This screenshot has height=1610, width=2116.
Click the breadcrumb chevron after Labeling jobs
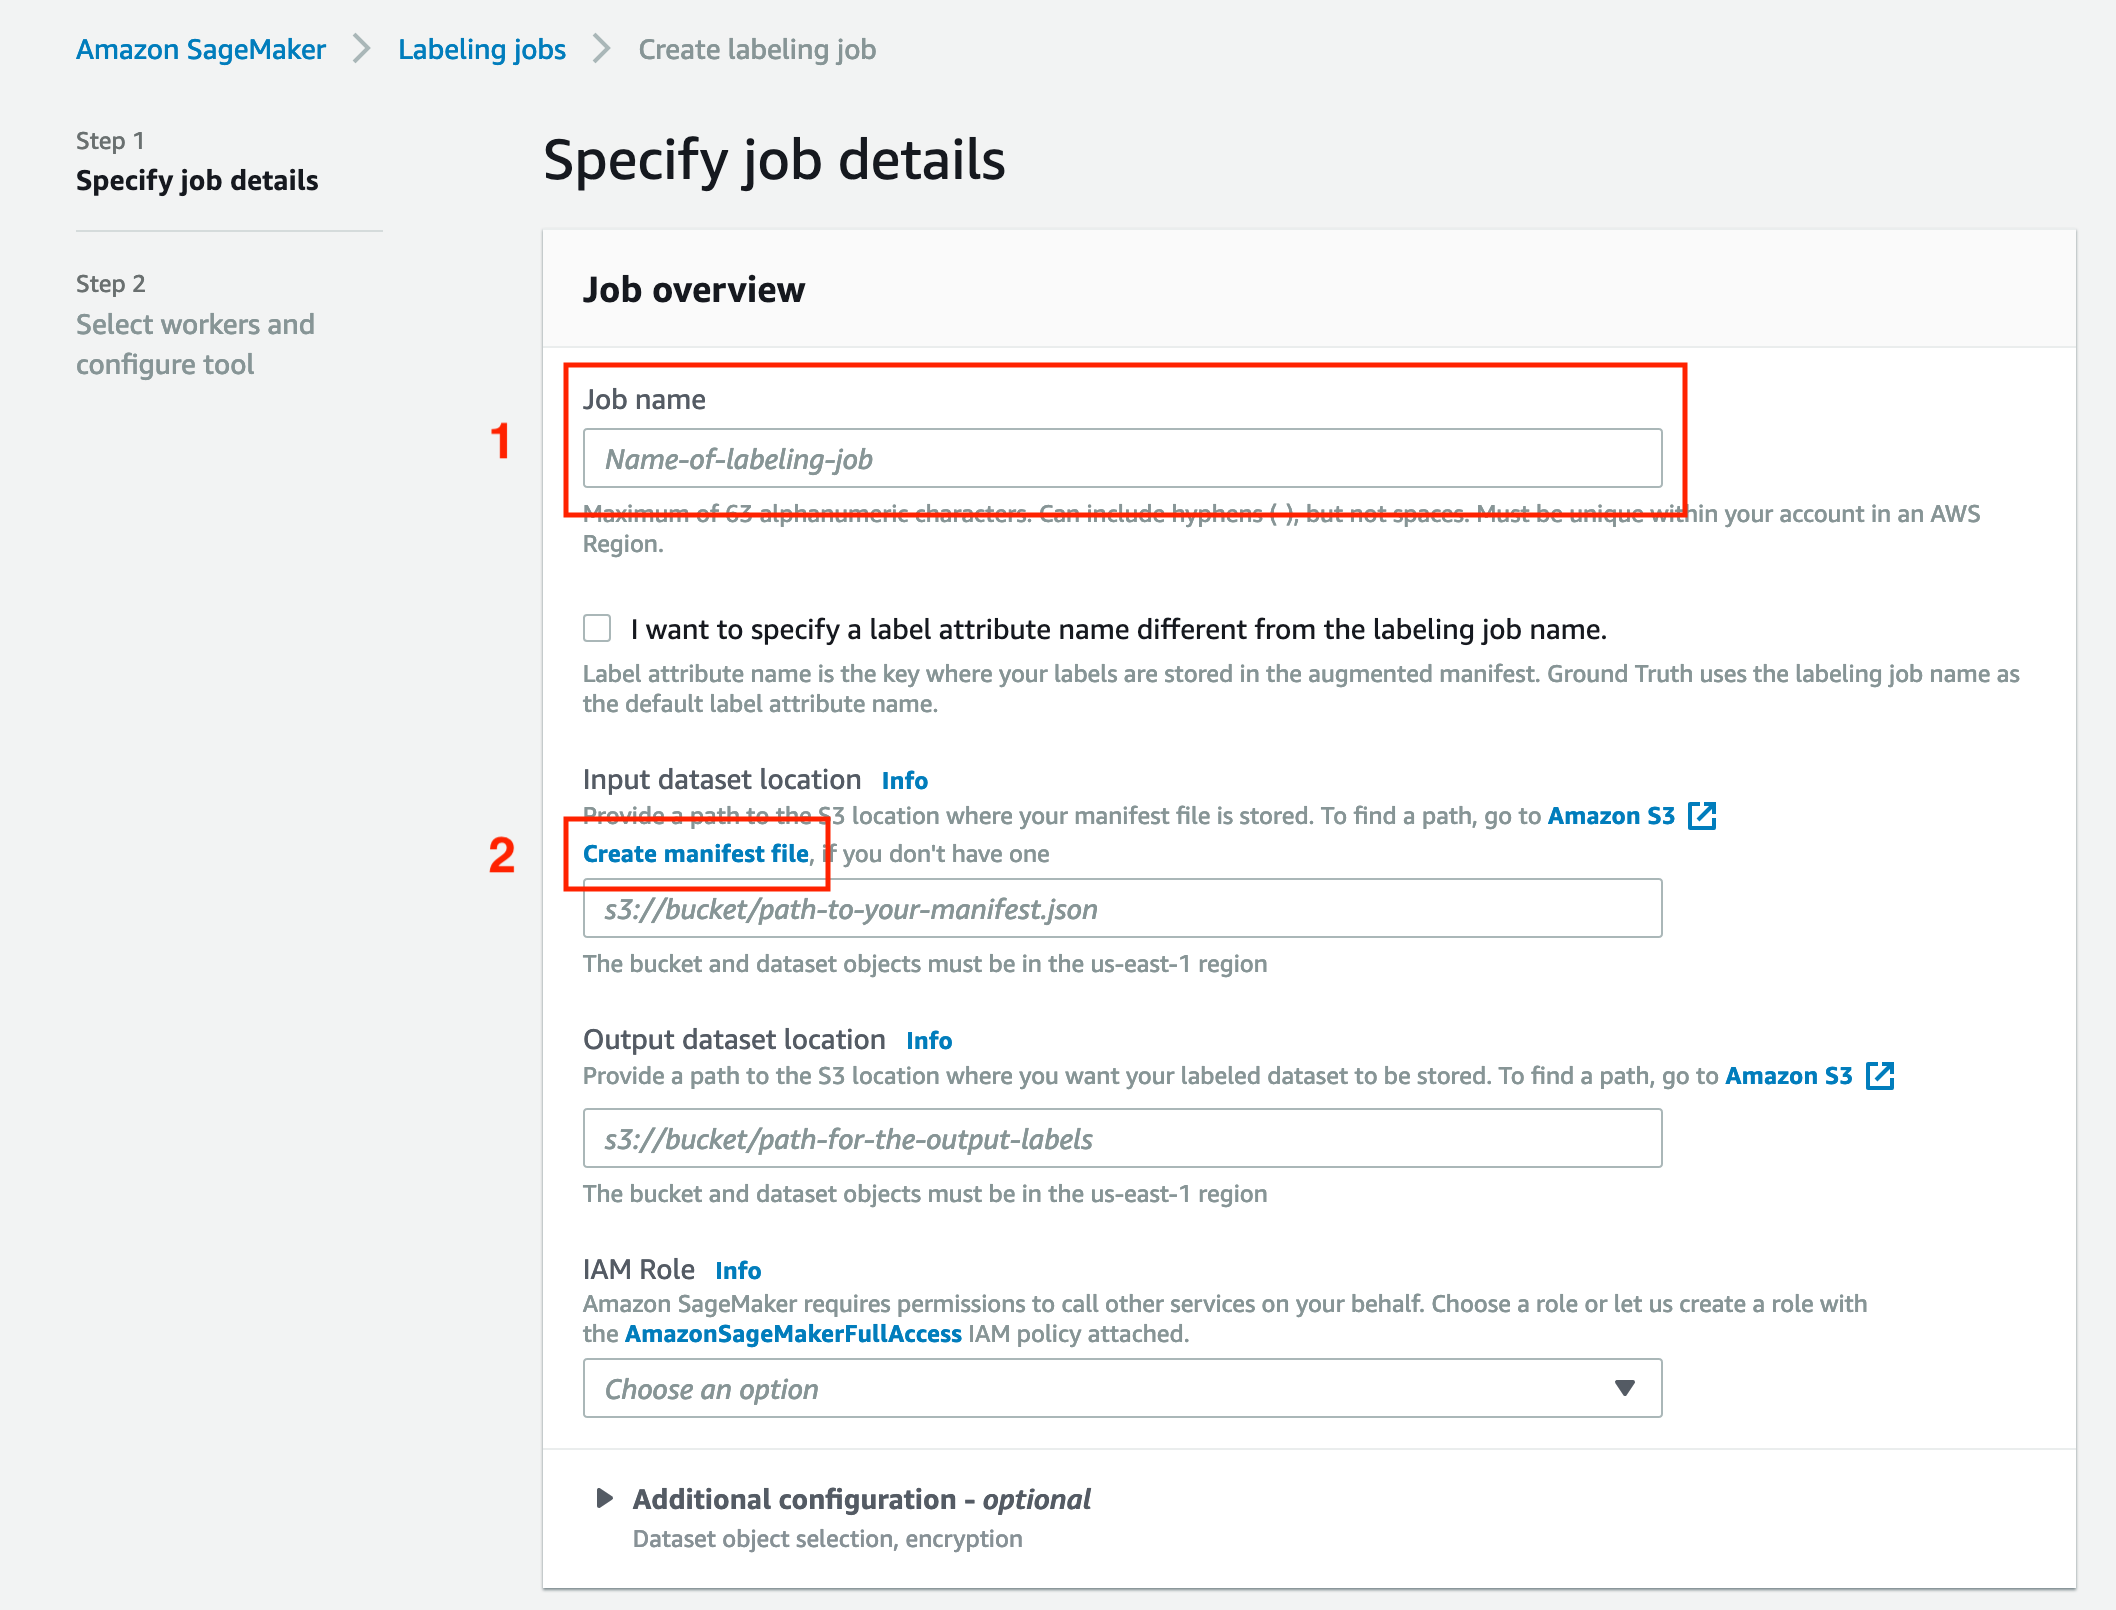coord(602,49)
